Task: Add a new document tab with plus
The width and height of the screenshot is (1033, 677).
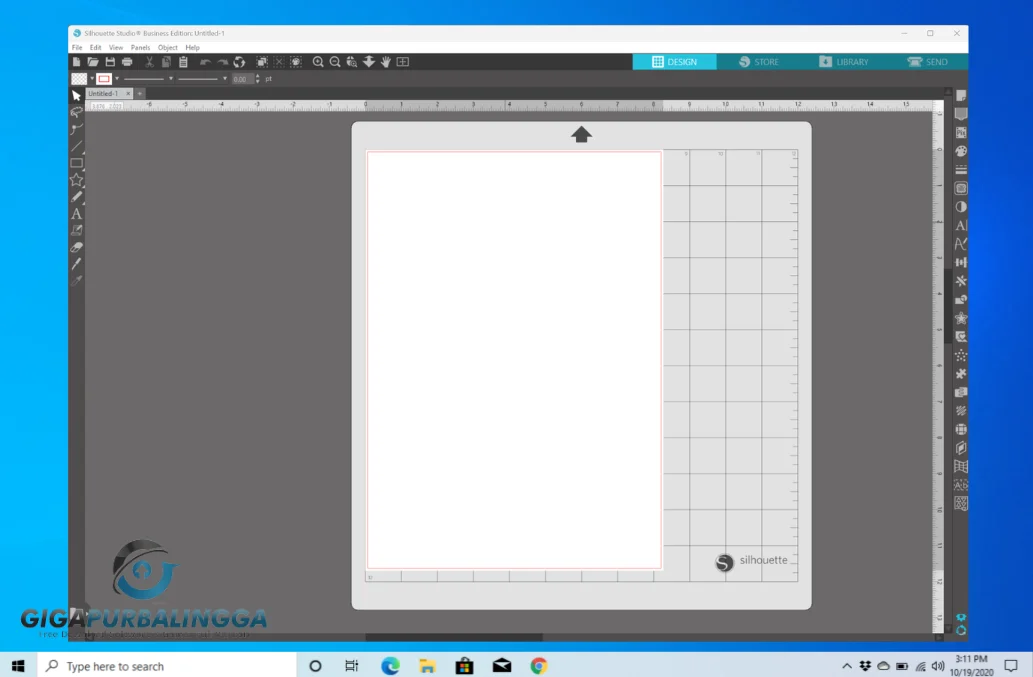Action: pos(140,94)
